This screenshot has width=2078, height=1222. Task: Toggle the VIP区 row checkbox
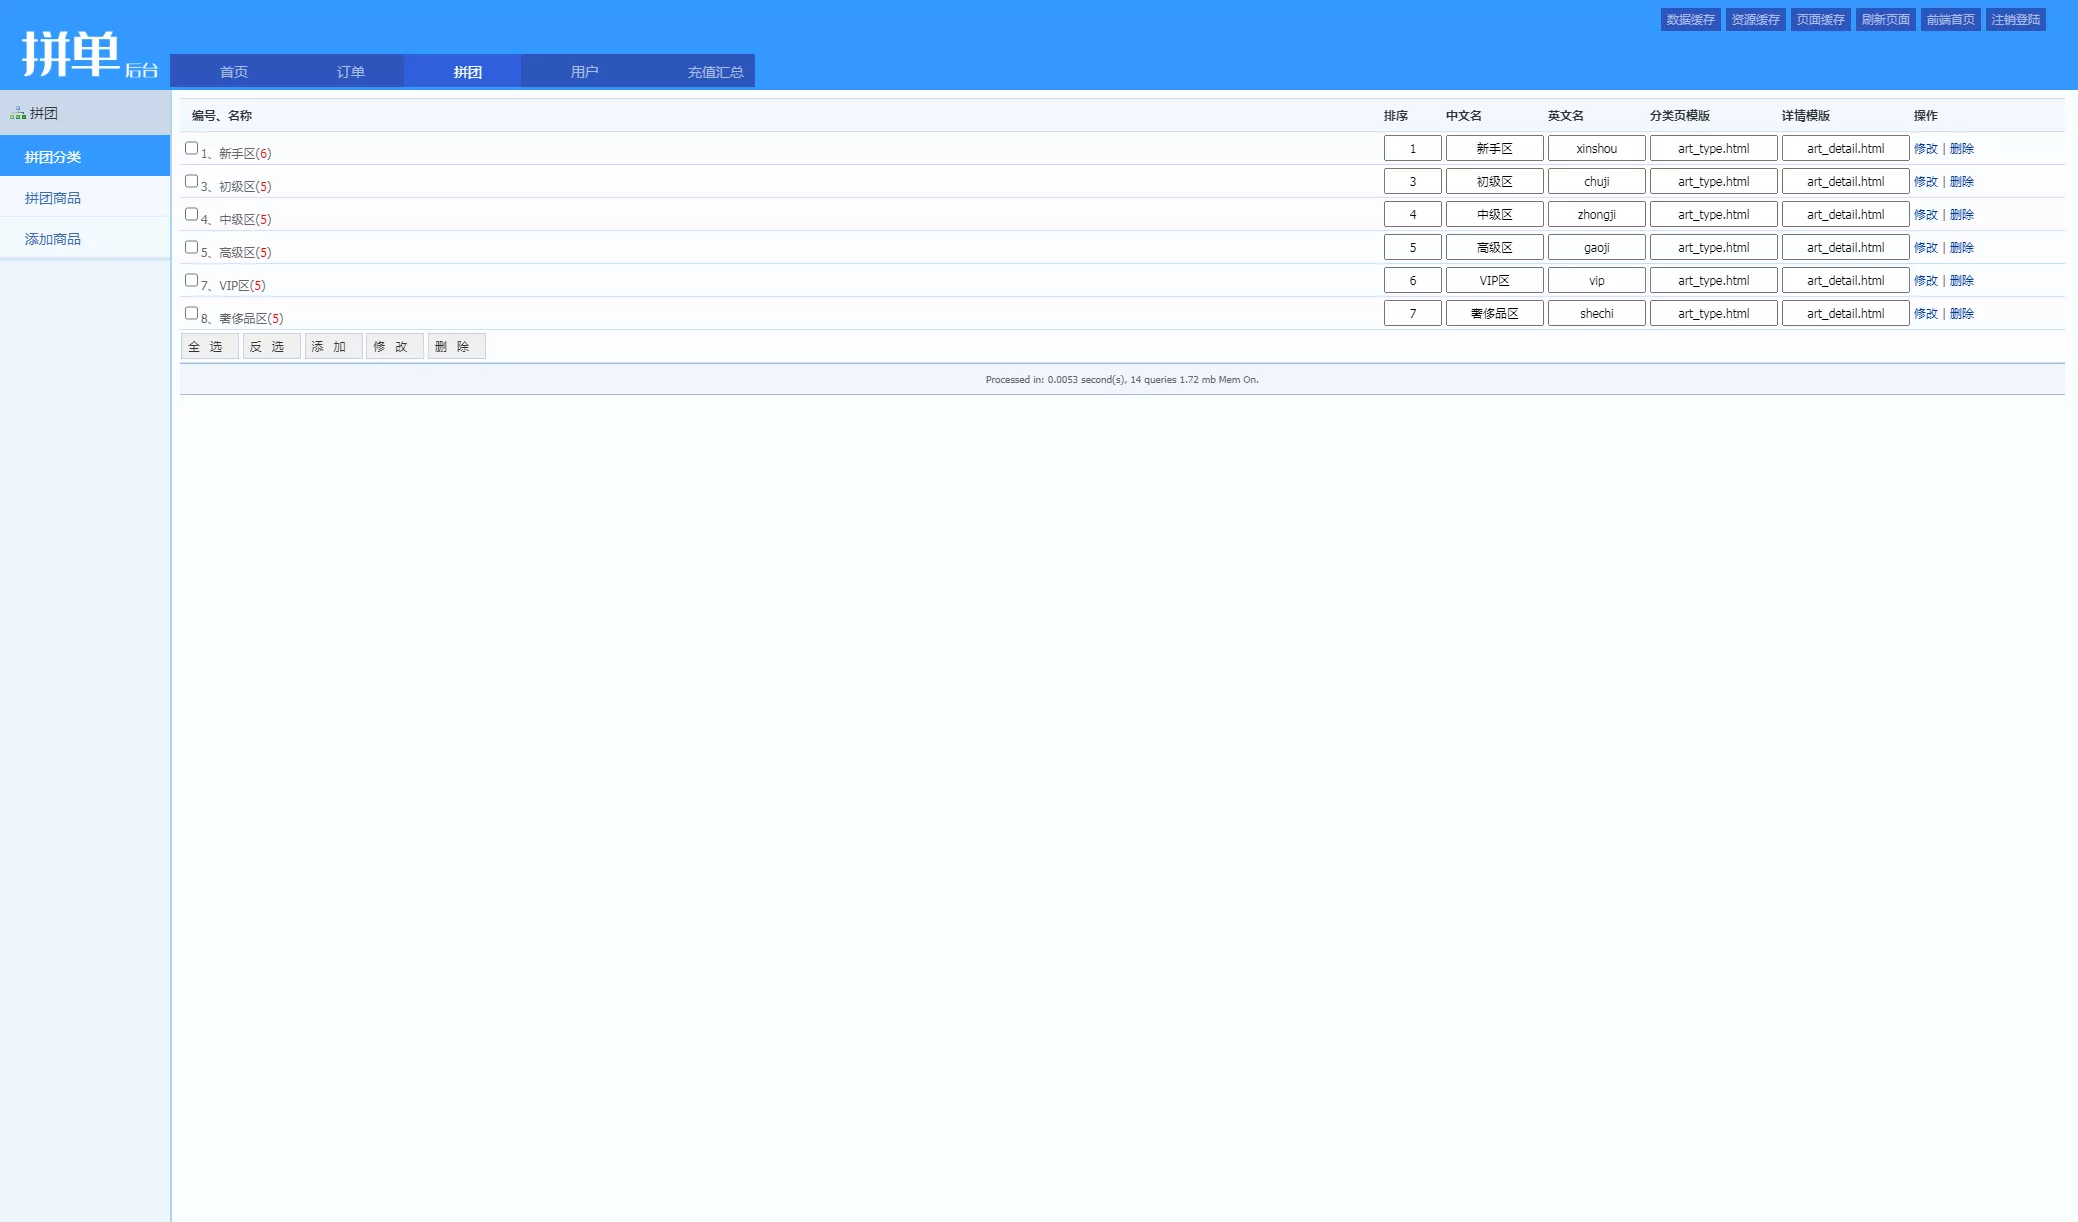[191, 280]
